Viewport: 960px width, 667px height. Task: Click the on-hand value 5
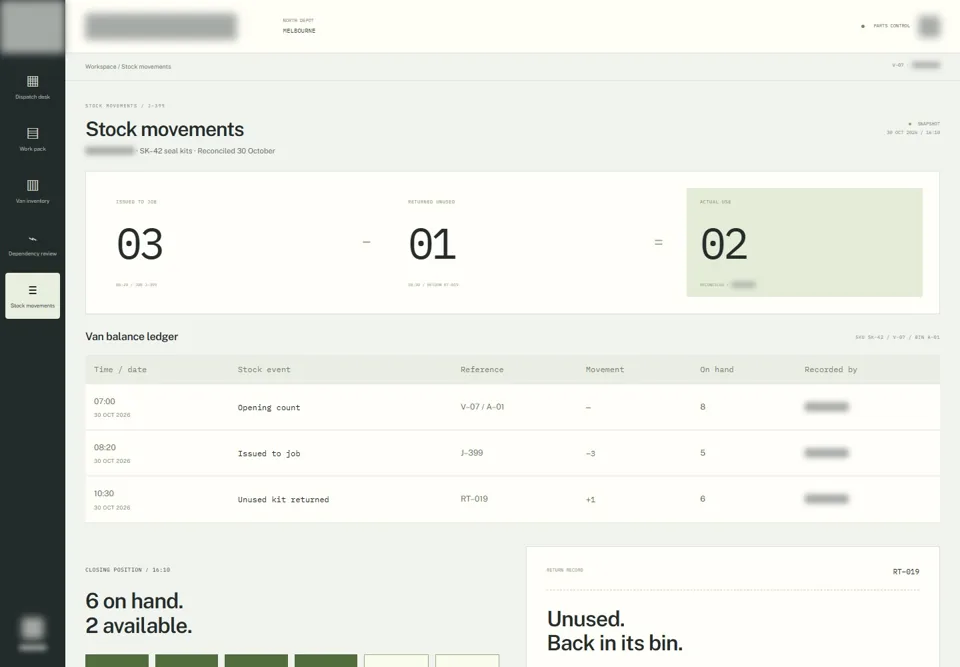click(x=703, y=453)
